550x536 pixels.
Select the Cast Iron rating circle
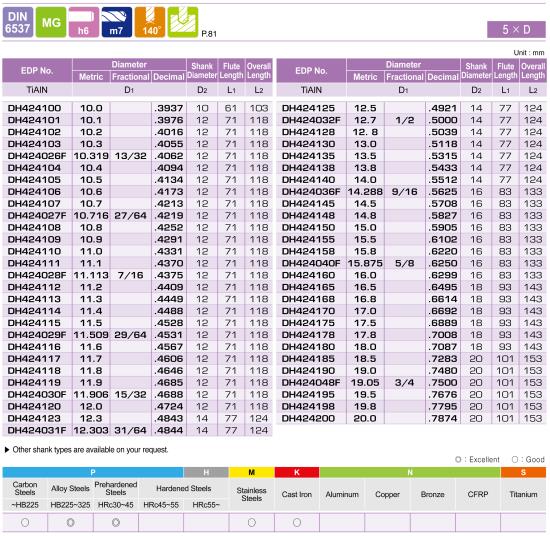tap(297, 522)
